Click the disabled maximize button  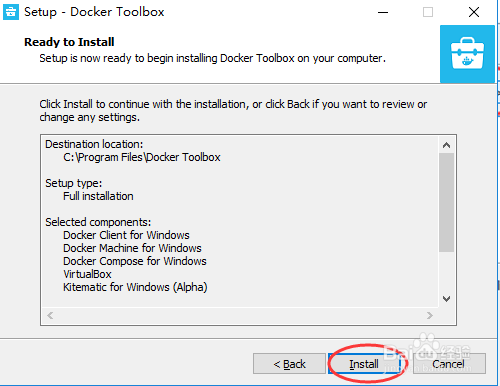click(428, 12)
